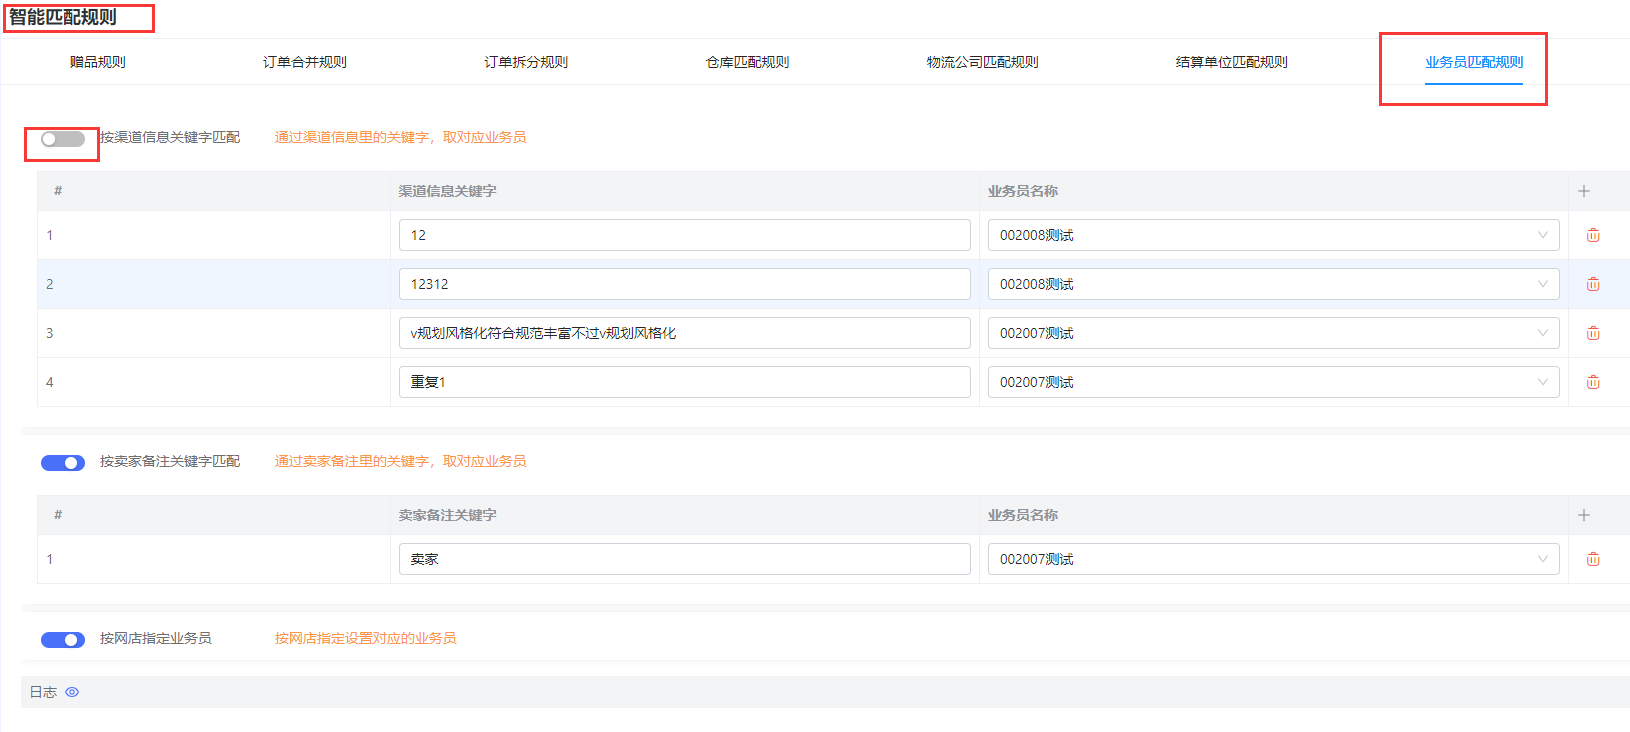The image size is (1630, 732).
Task: Switch to the 赠品规则 tab
Action: [98, 62]
